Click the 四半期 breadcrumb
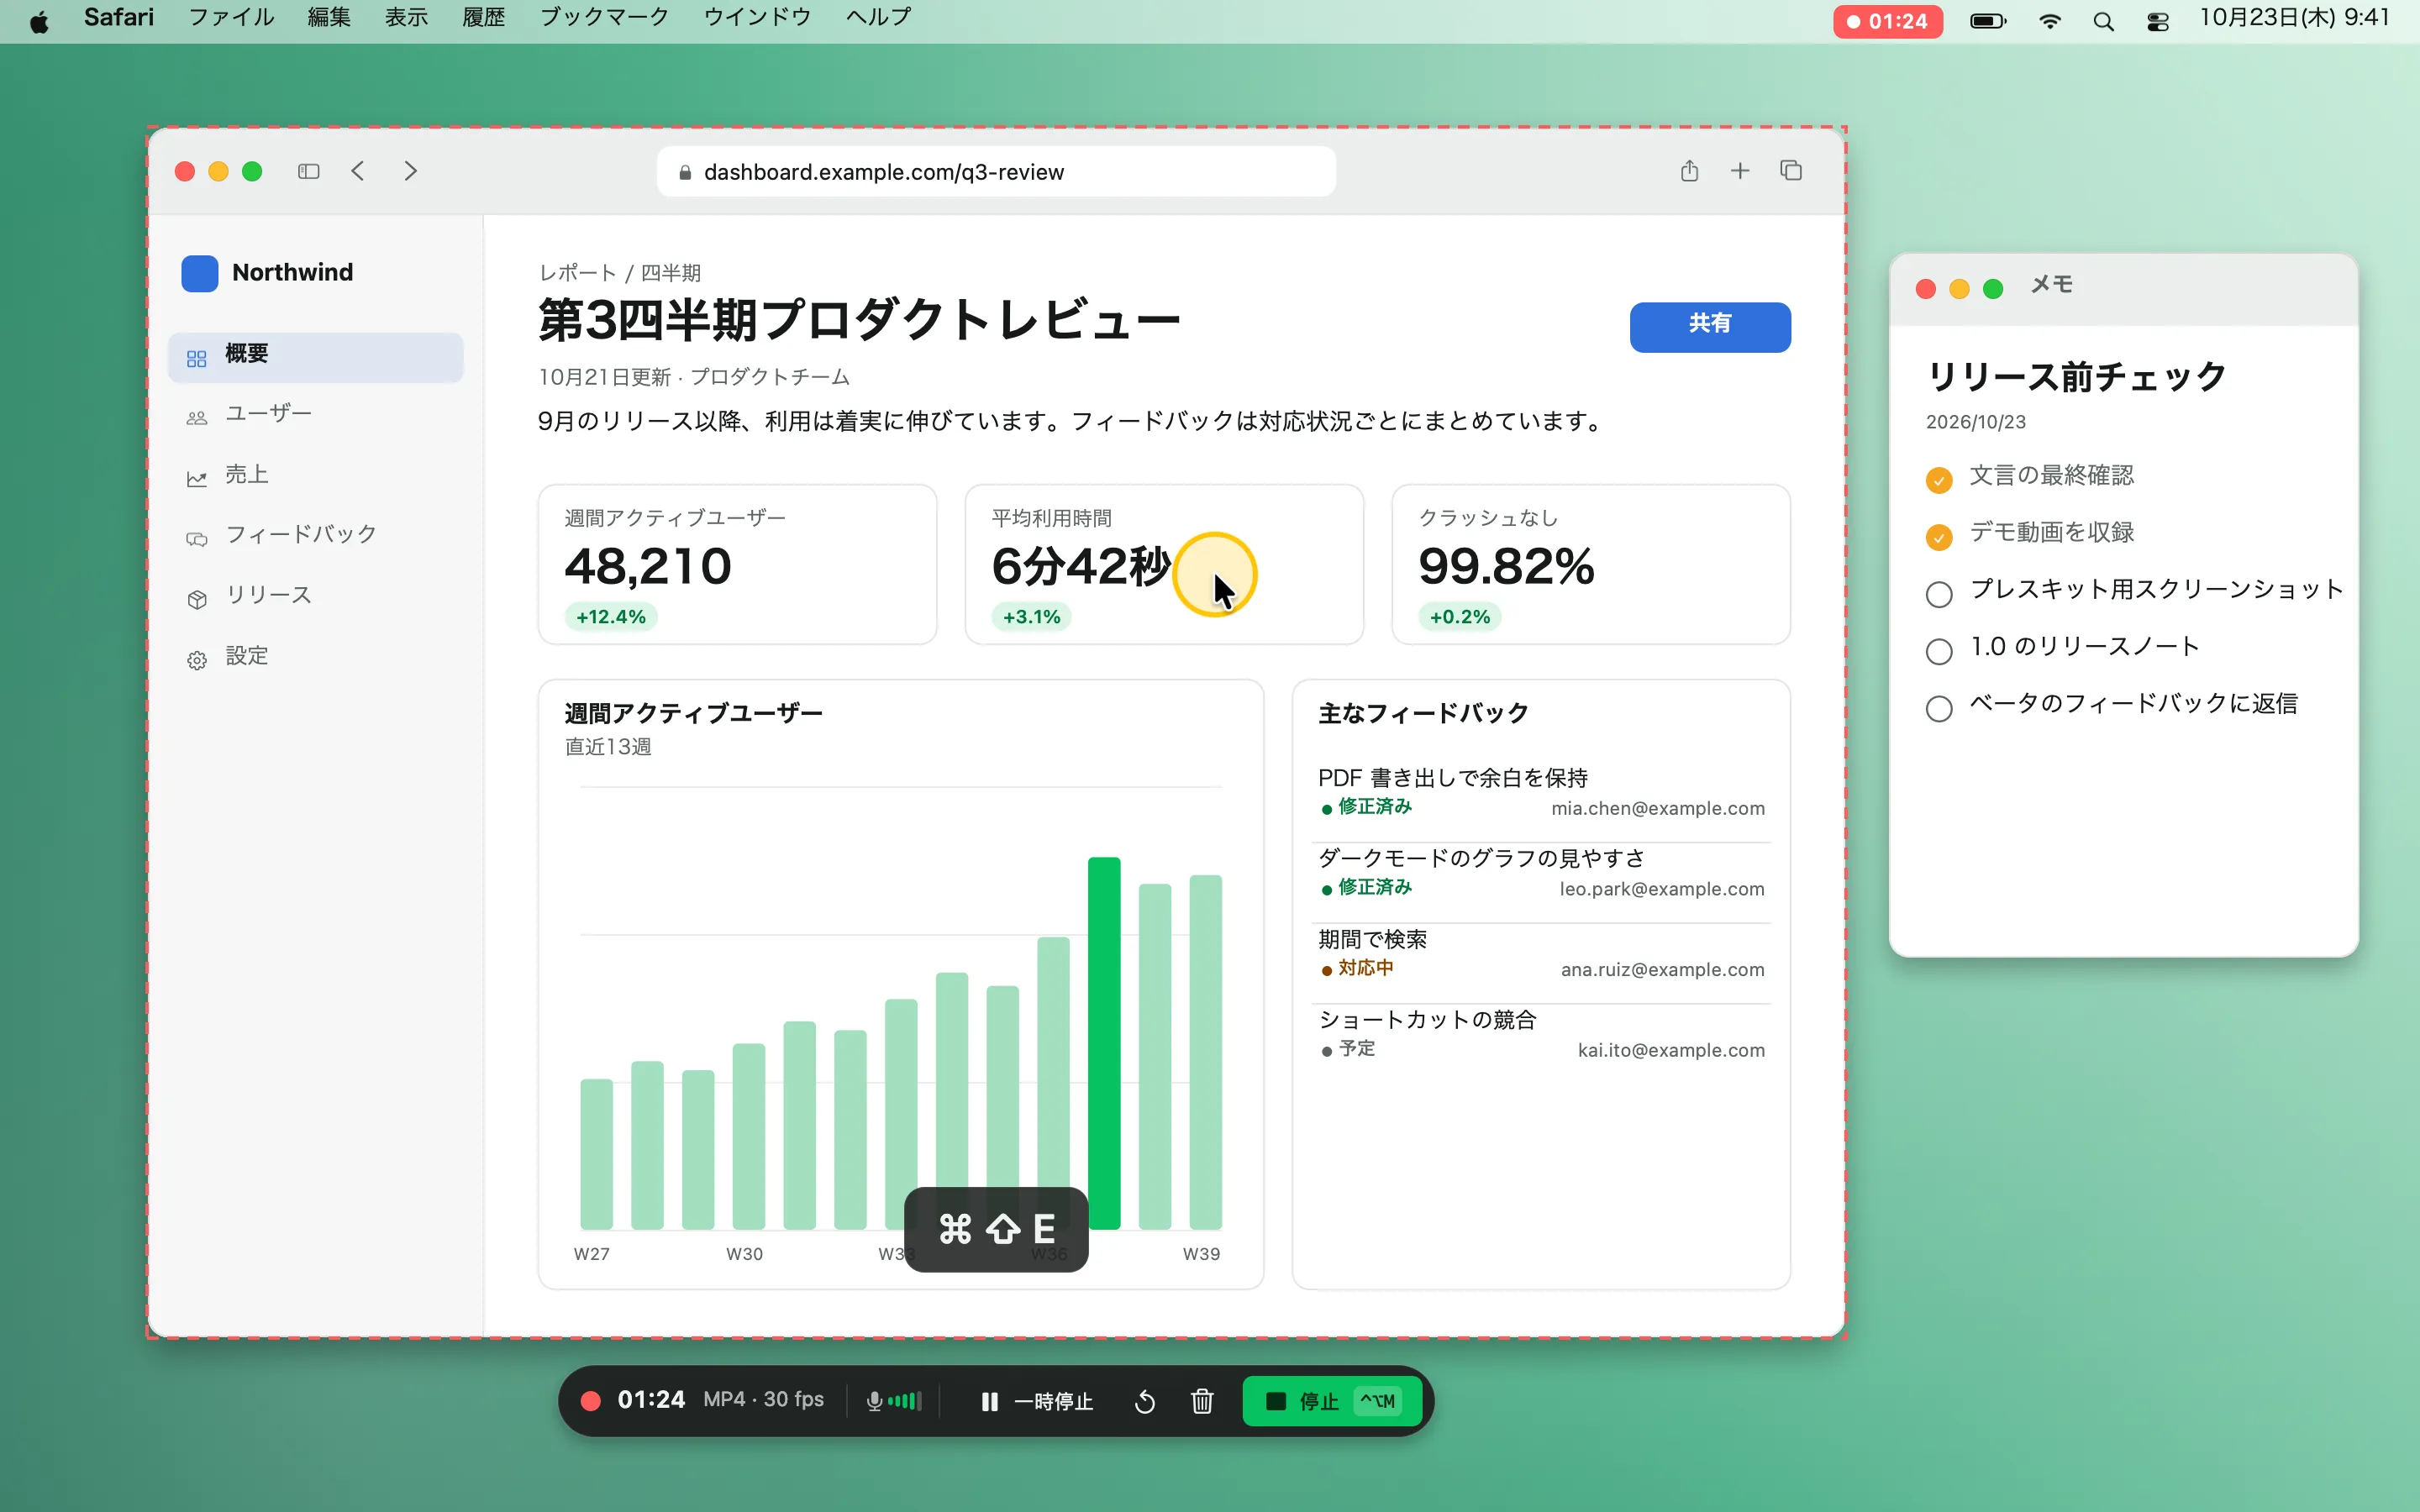This screenshot has height=1512, width=2420. pos(670,273)
